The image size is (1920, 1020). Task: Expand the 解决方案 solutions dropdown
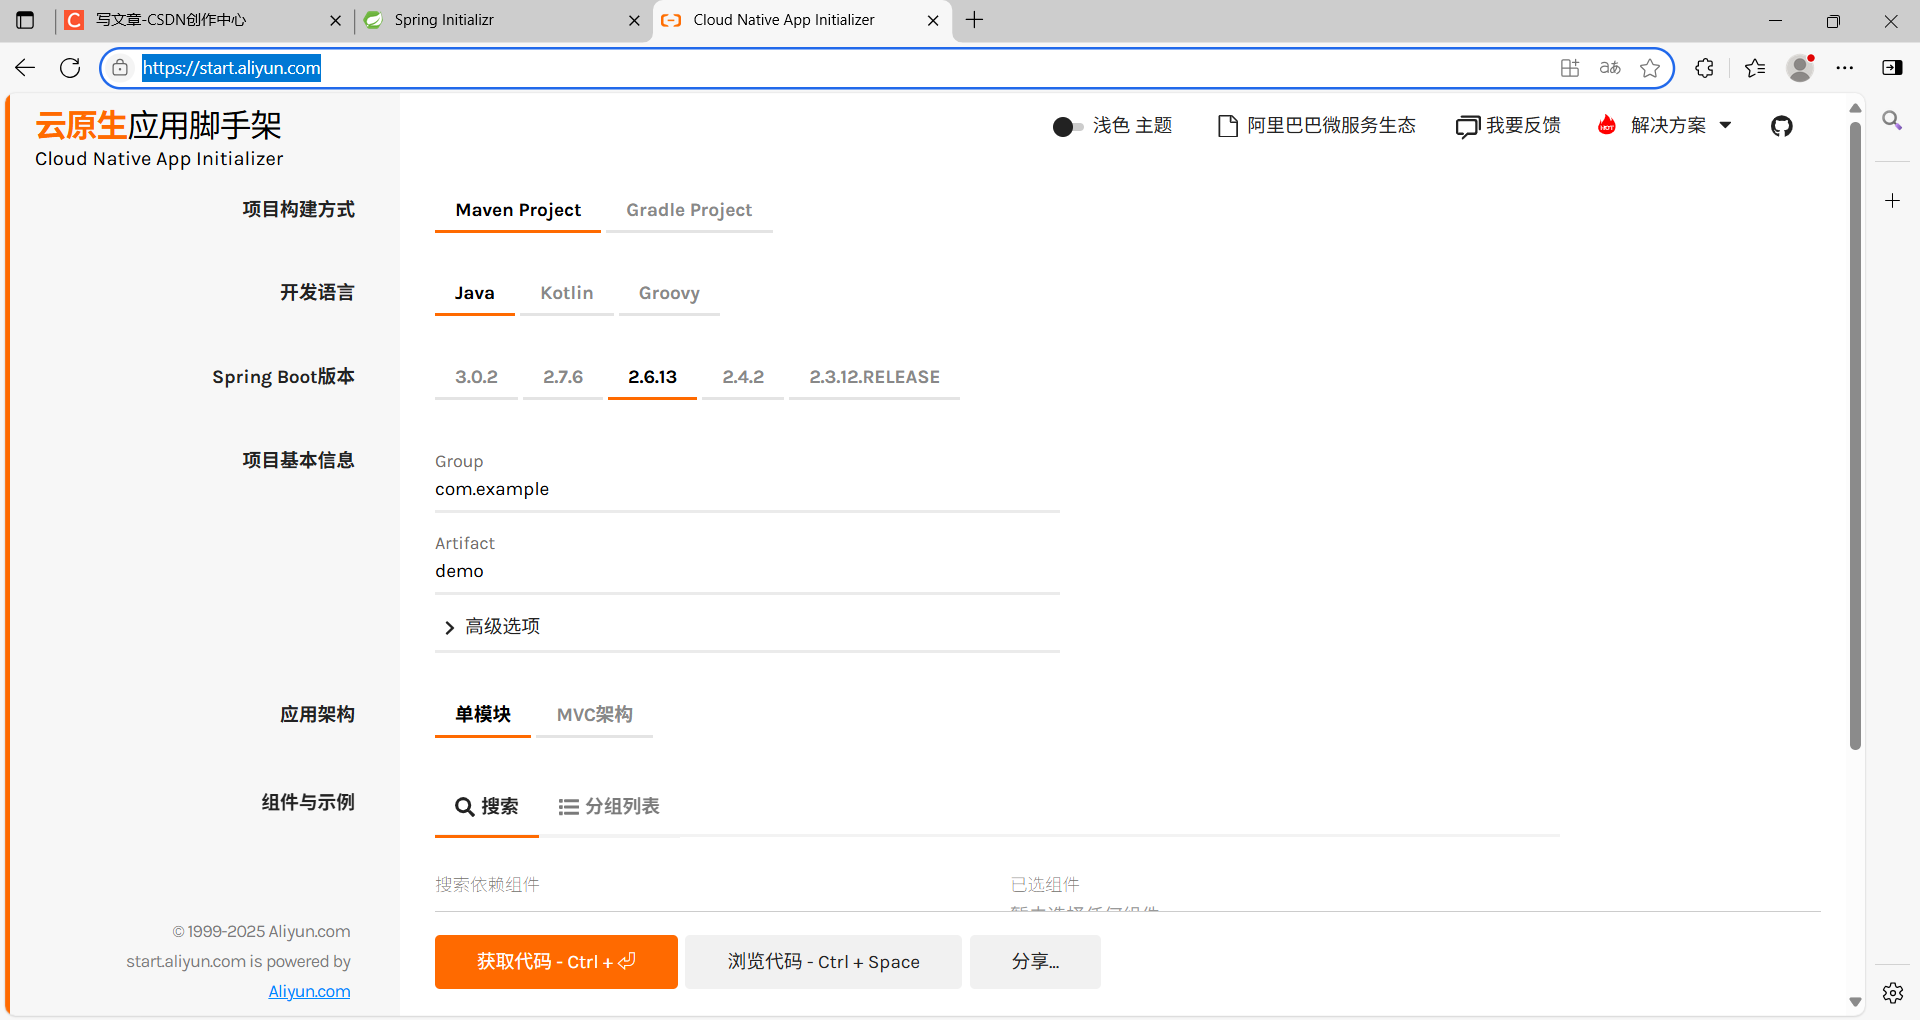[1665, 126]
